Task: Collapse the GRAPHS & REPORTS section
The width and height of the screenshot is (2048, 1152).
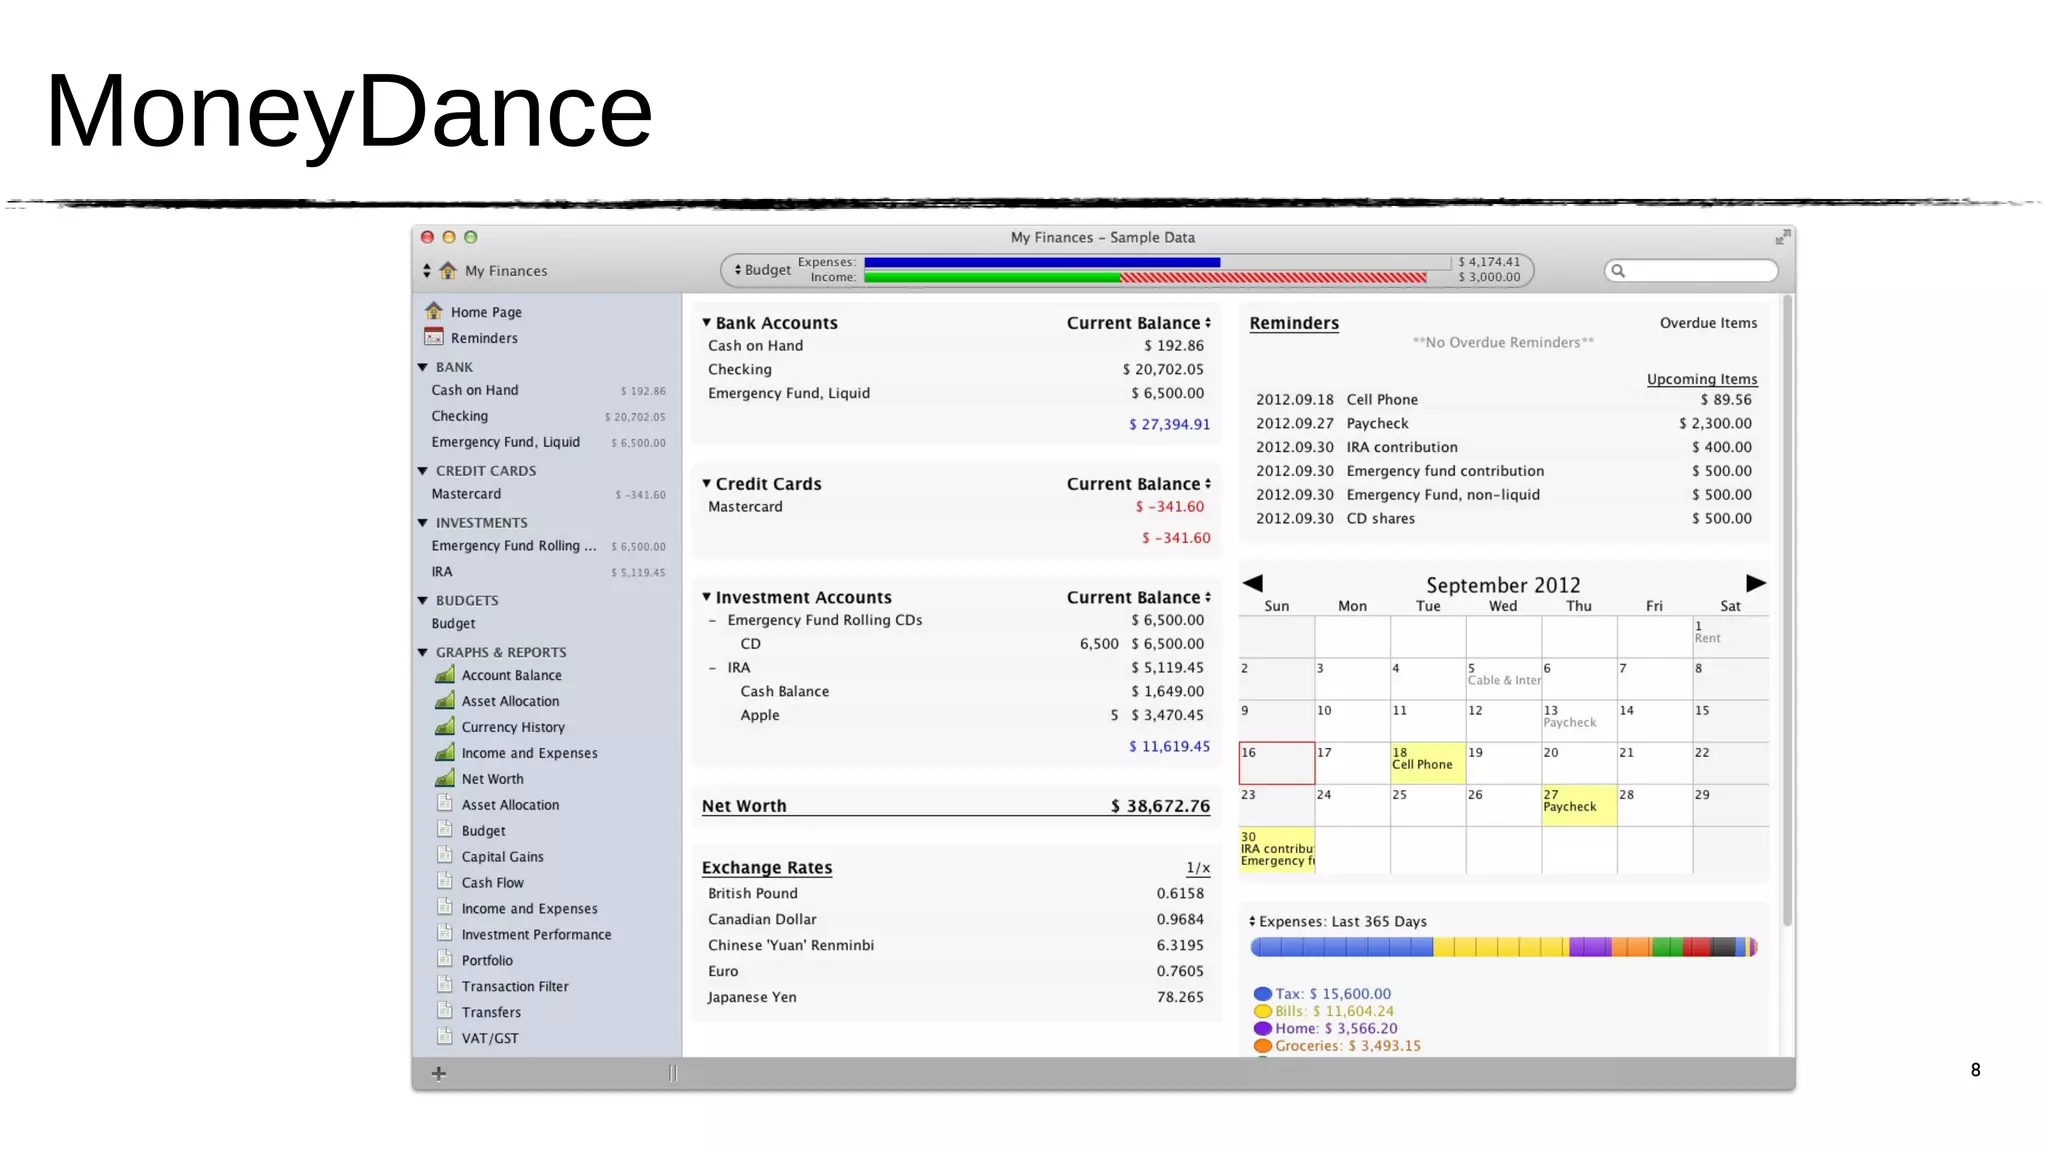Action: 423,652
